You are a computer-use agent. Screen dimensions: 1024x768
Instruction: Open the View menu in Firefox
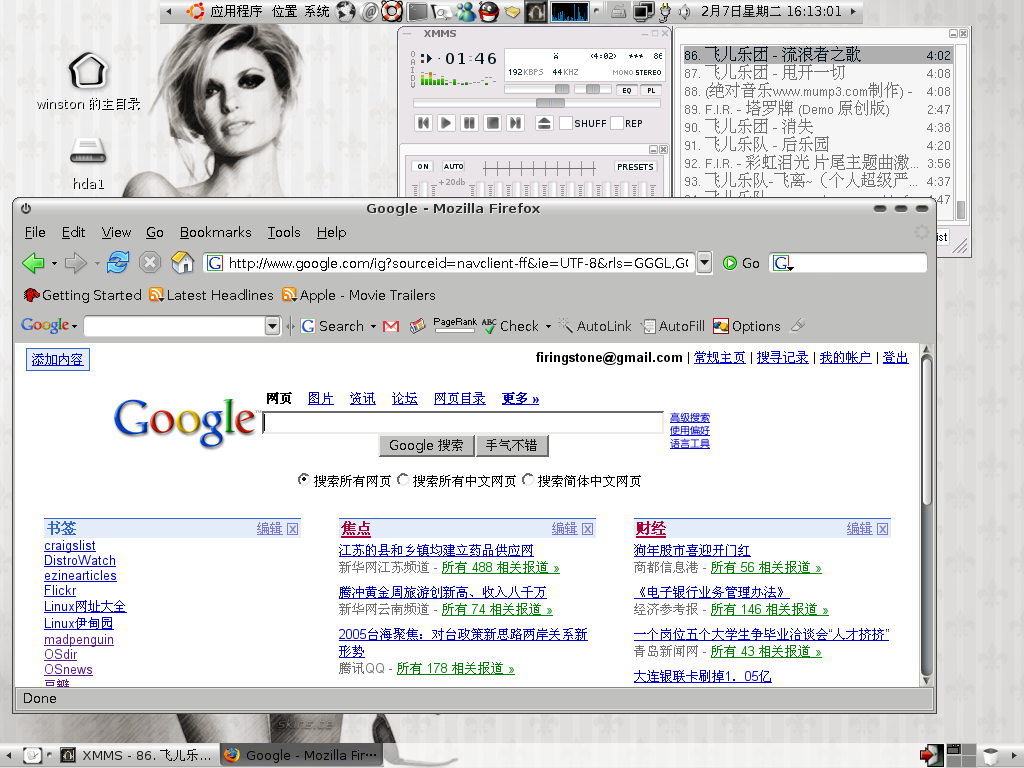[116, 232]
